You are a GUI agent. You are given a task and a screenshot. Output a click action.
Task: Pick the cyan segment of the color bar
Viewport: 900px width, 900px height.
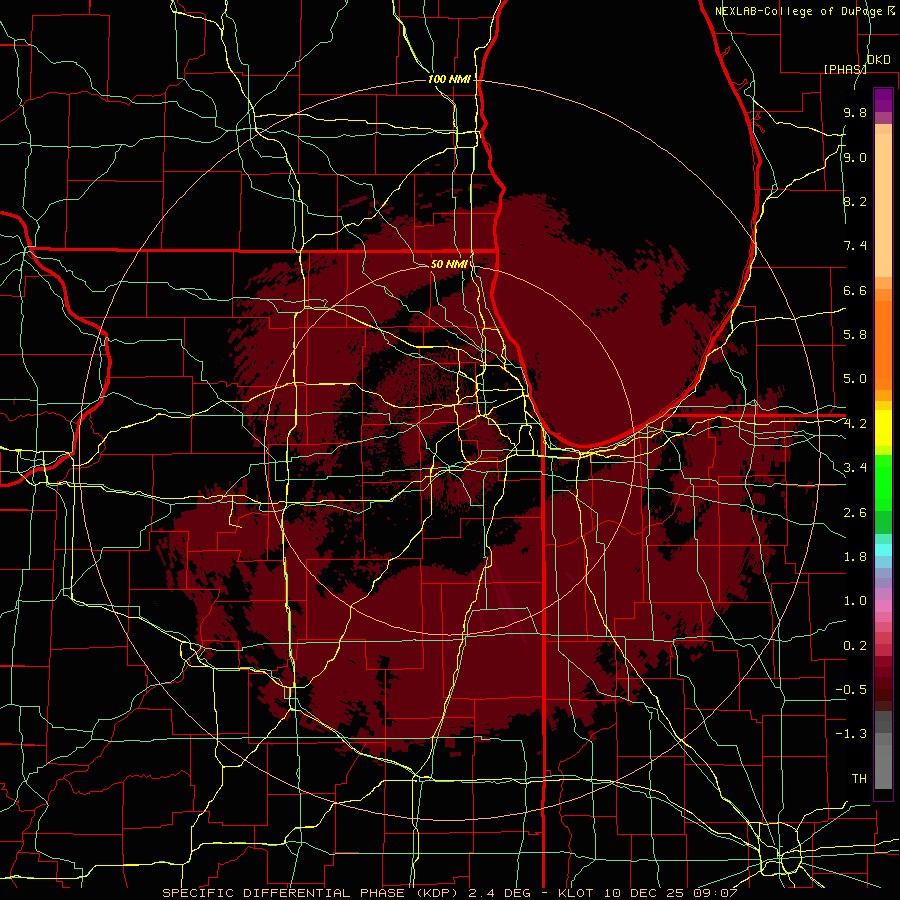coord(883,550)
